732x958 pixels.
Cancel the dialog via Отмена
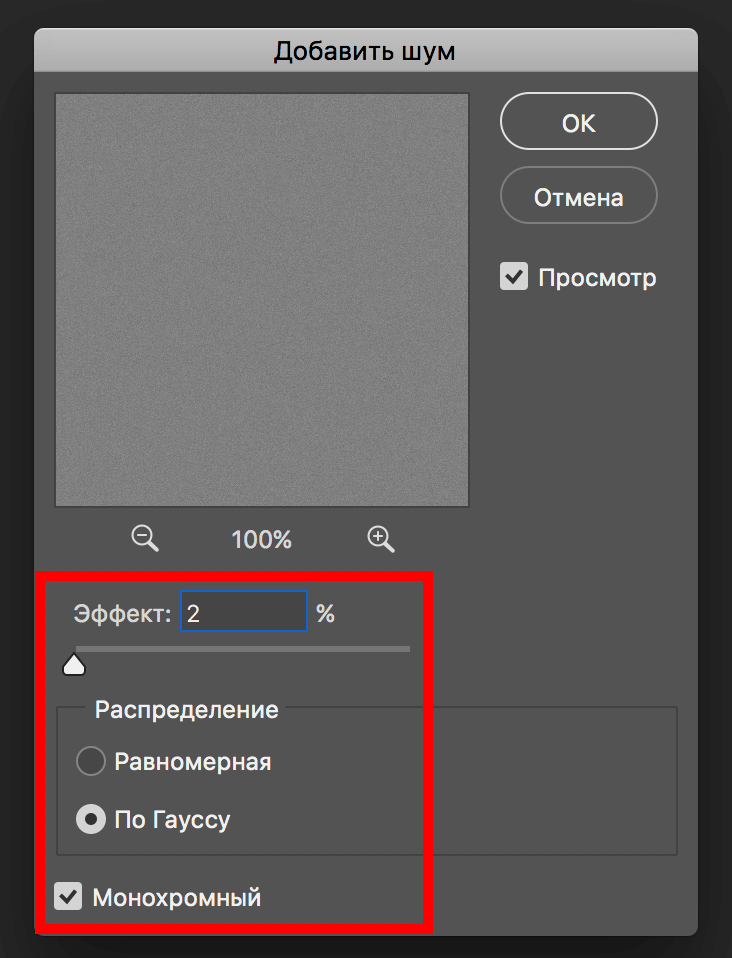click(x=578, y=195)
